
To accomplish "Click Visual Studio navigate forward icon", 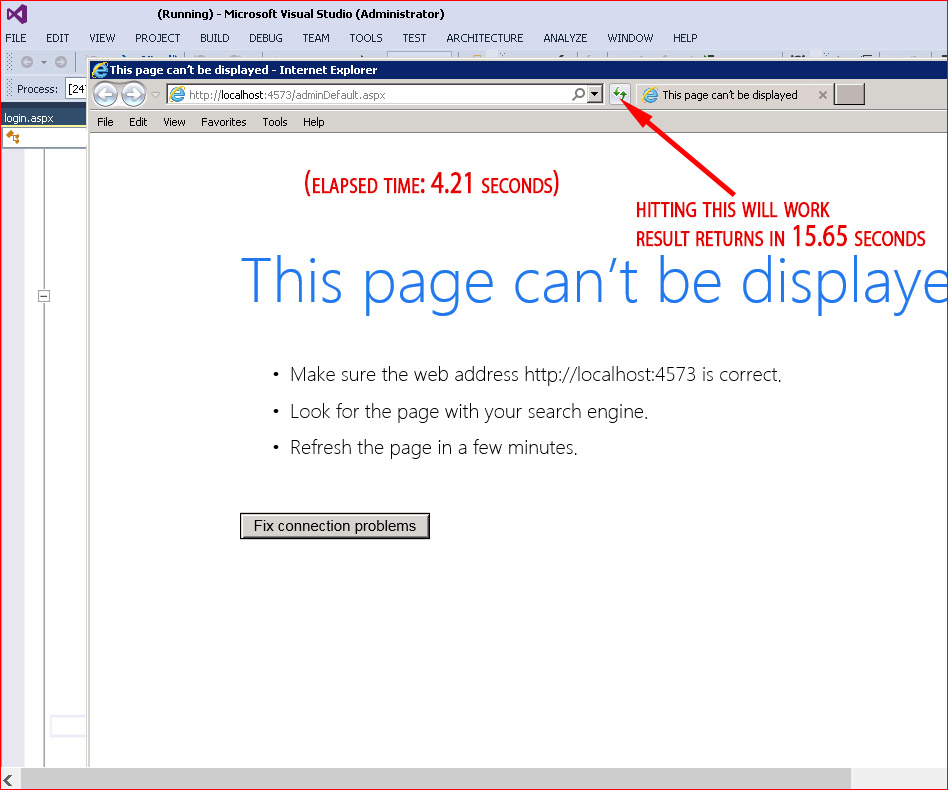I will pyautogui.click(x=60, y=62).
